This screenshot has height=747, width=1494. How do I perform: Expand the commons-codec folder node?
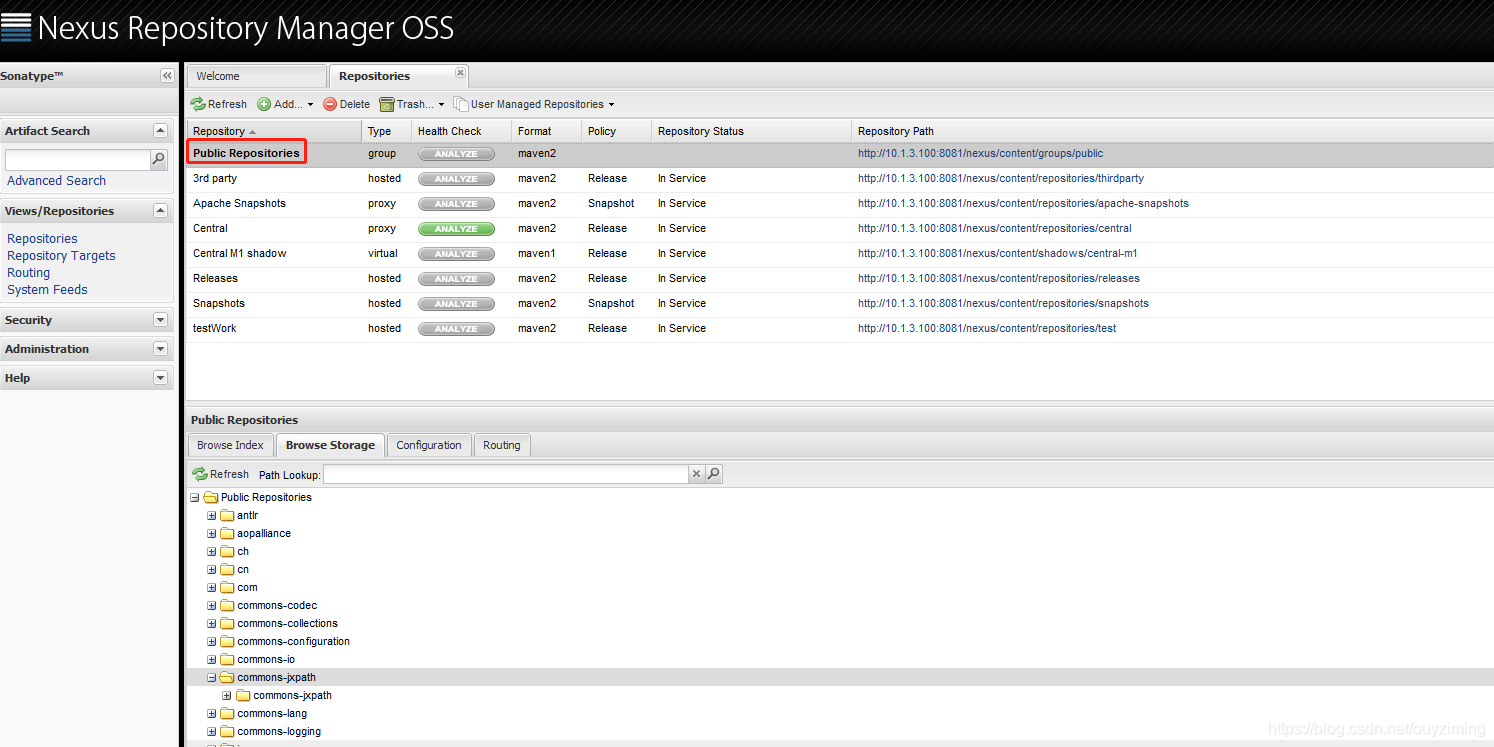(212, 606)
